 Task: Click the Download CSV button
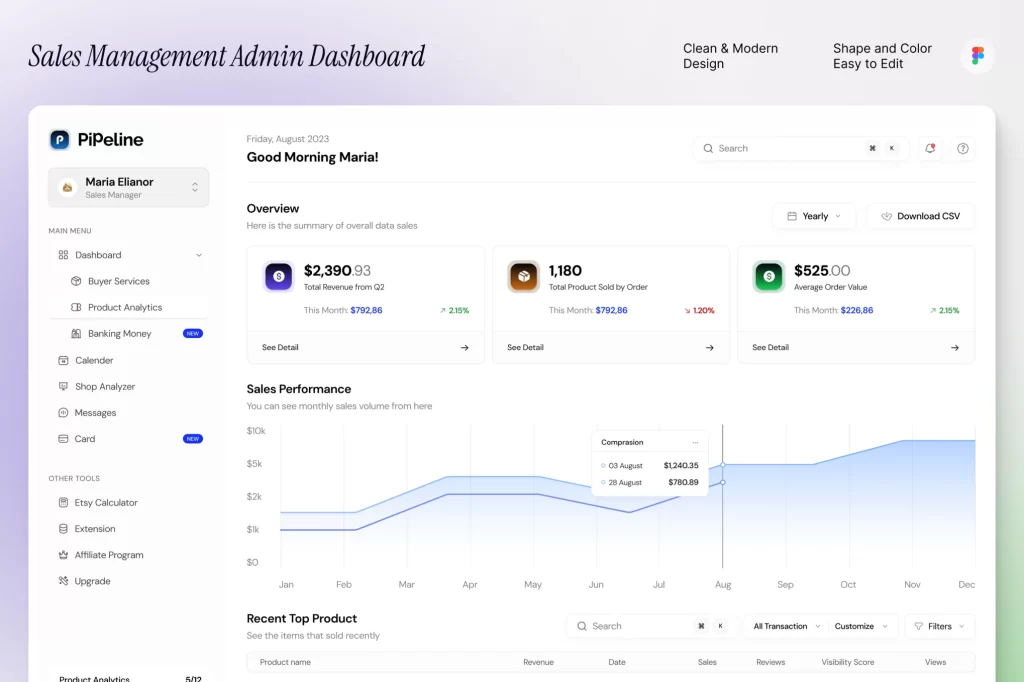pos(920,216)
